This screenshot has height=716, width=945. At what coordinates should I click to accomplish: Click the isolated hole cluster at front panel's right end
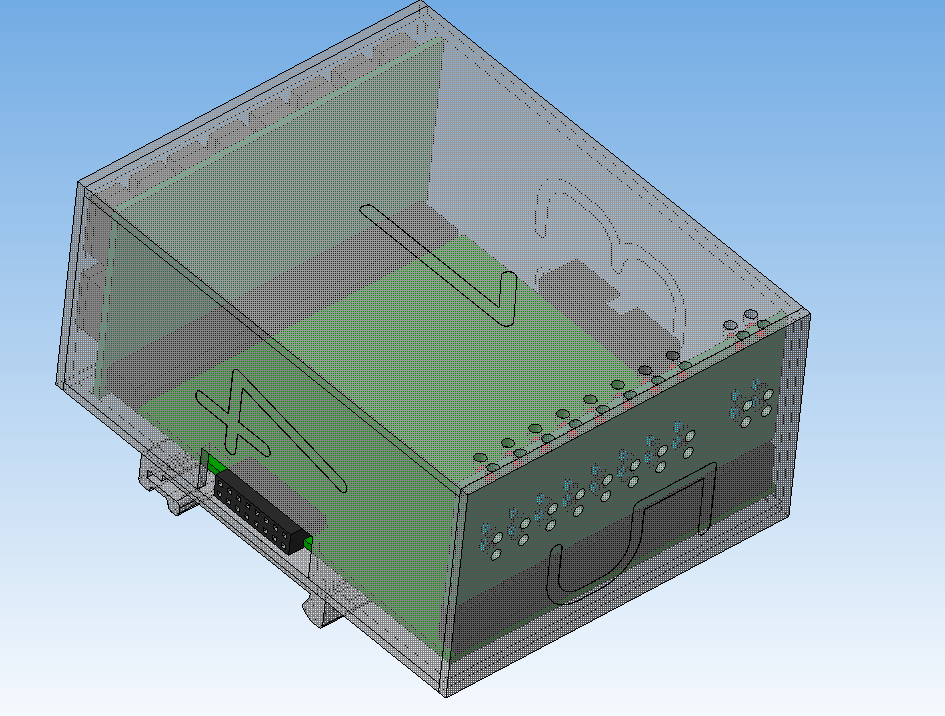tap(752, 403)
